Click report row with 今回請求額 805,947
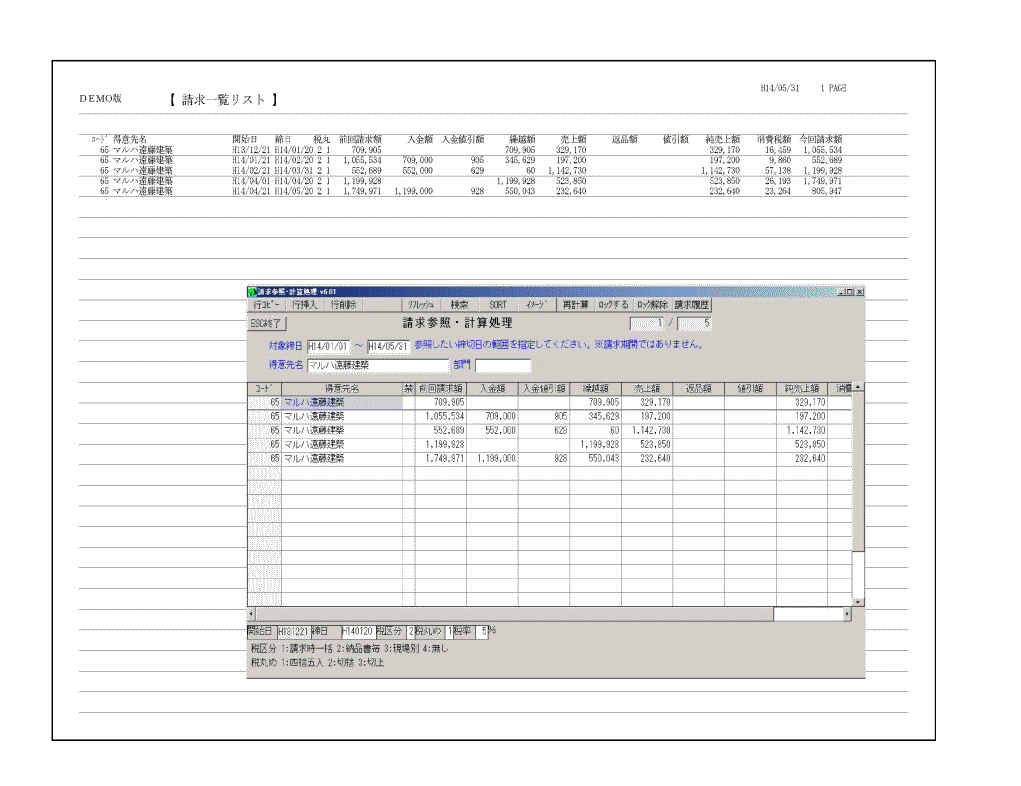Screen dimensions: 1021x786 [471, 191]
